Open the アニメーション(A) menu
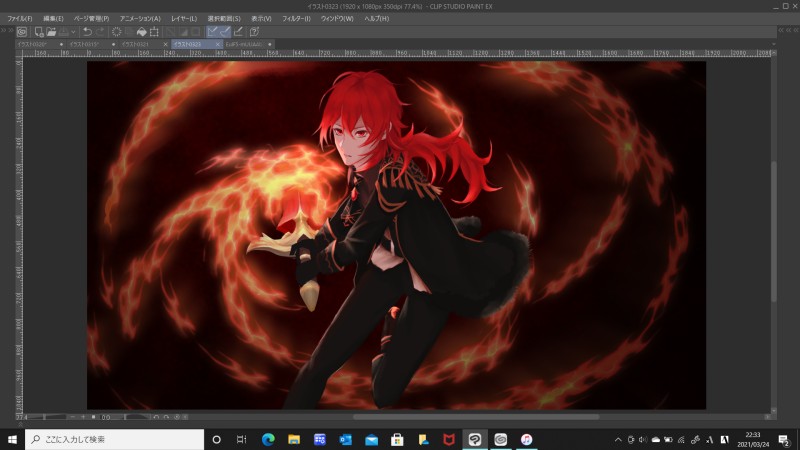The image size is (800, 450). [x=140, y=18]
